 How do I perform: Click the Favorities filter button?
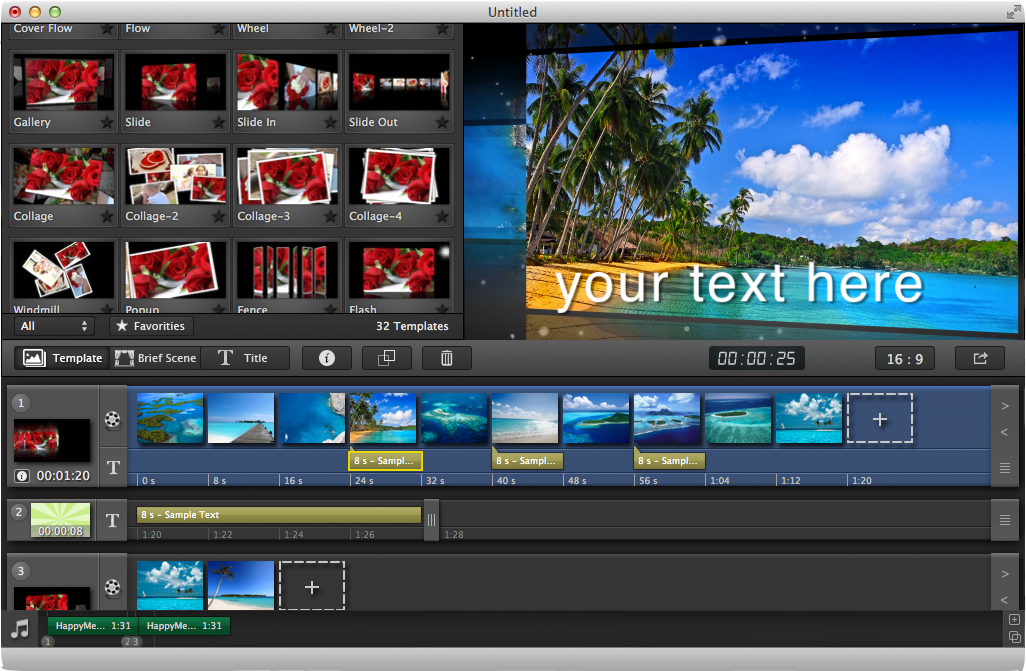[x=151, y=326]
